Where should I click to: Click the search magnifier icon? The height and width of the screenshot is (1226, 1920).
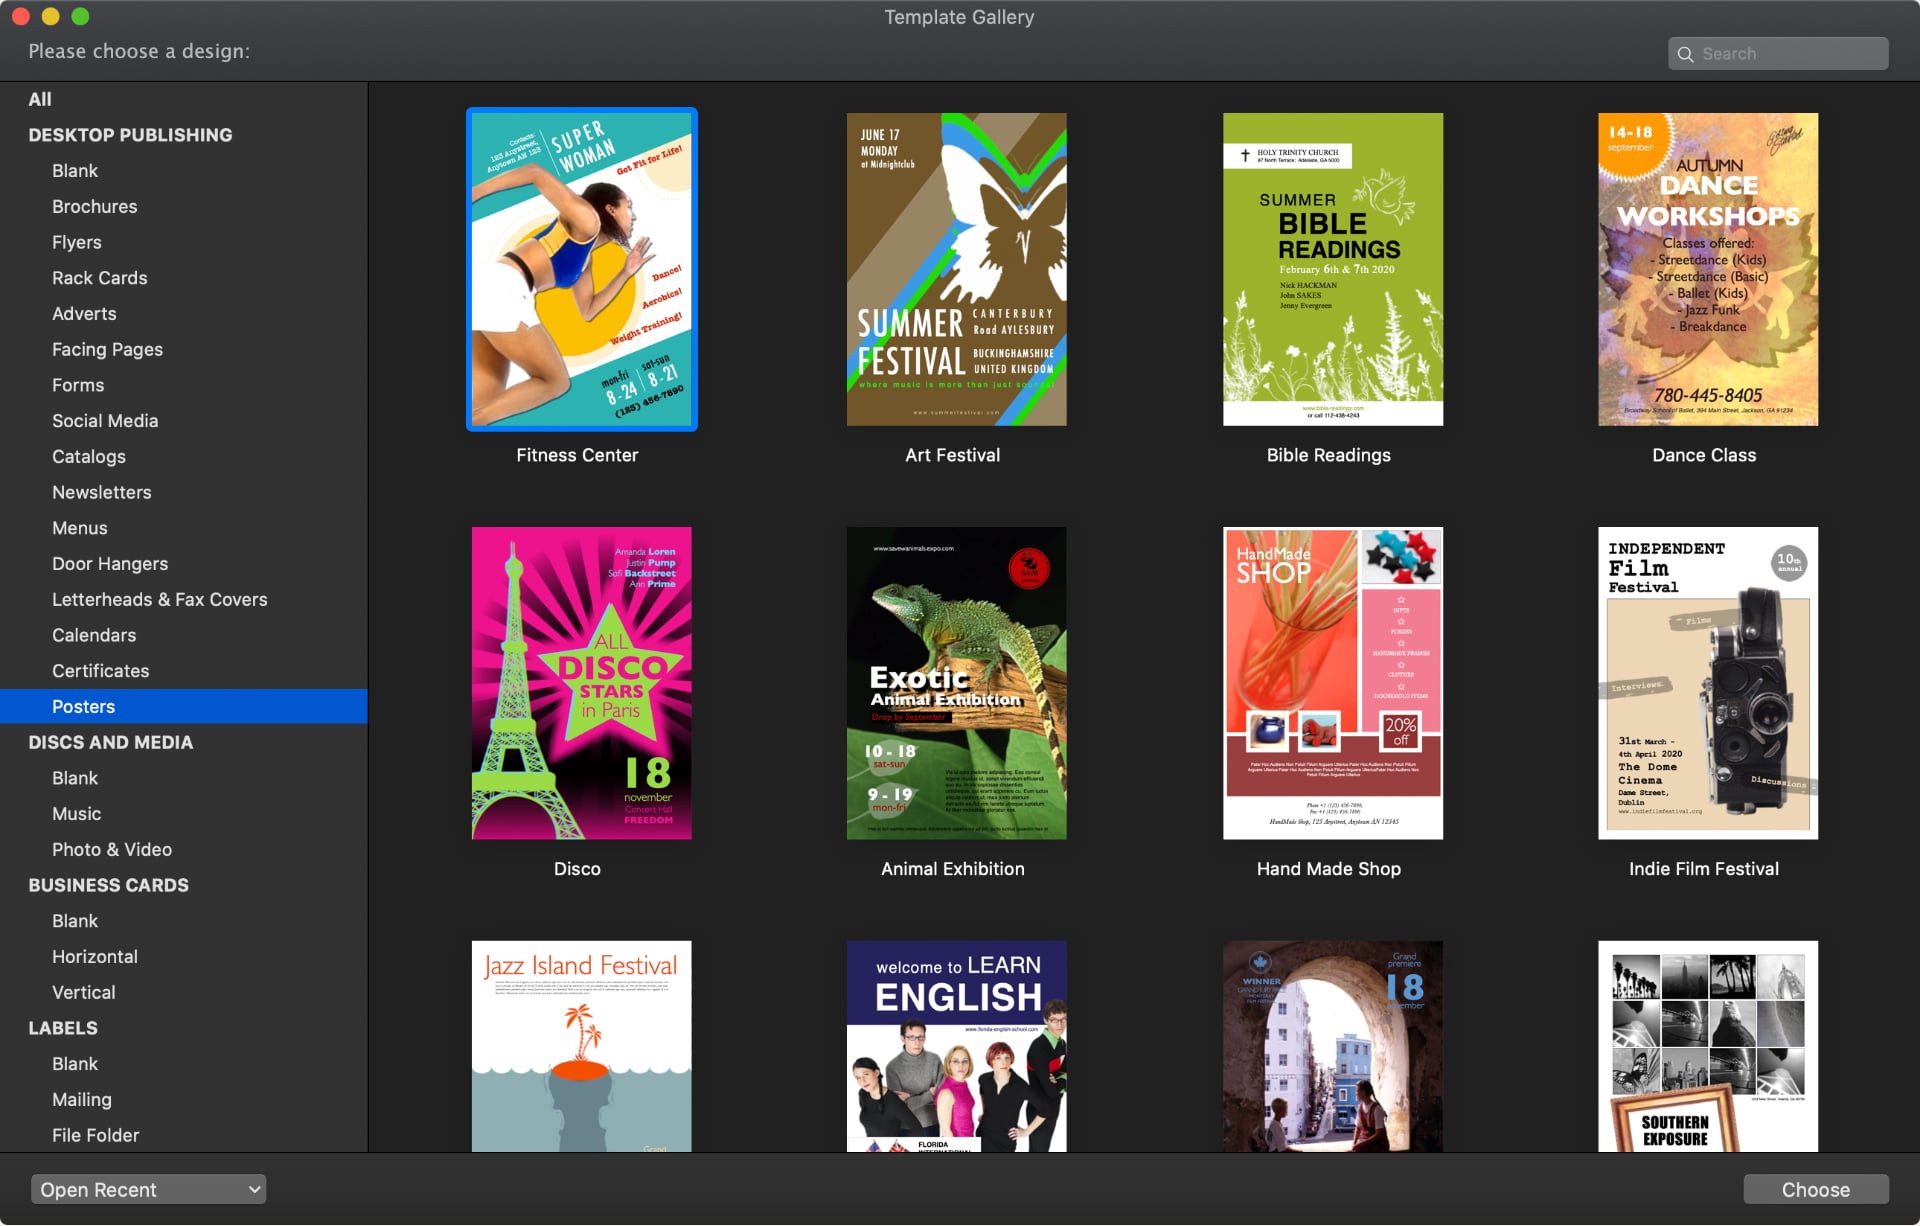pos(1688,53)
